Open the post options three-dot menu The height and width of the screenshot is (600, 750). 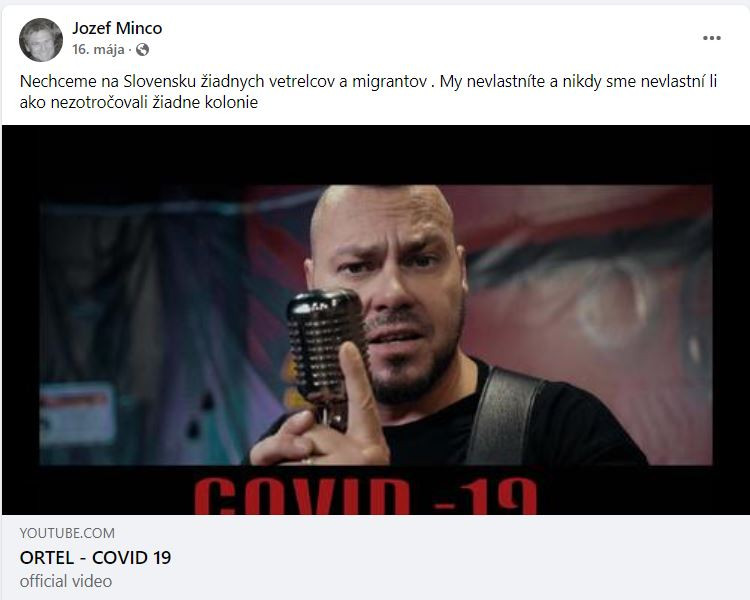click(x=711, y=38)
